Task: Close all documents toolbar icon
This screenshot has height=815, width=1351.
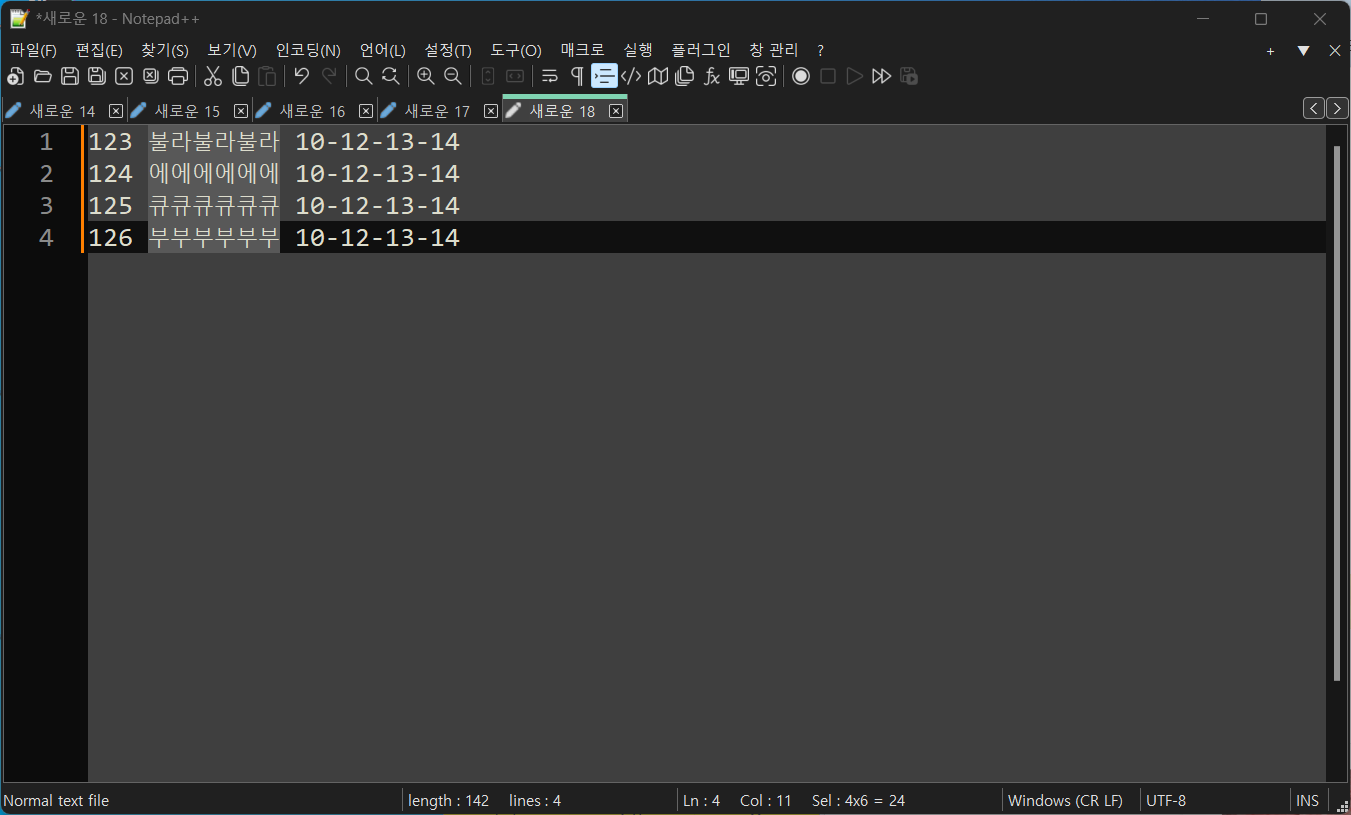Action: click(x=150, y=76)
